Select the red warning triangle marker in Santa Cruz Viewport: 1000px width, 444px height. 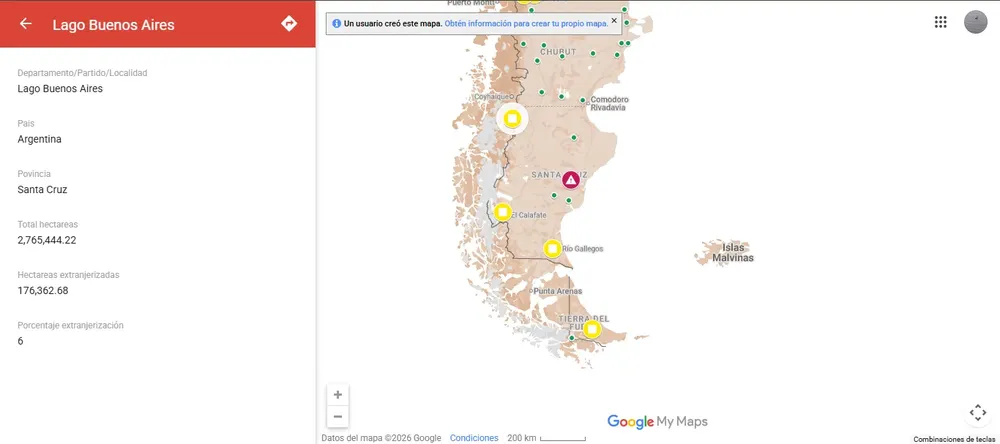click(571, 180)
